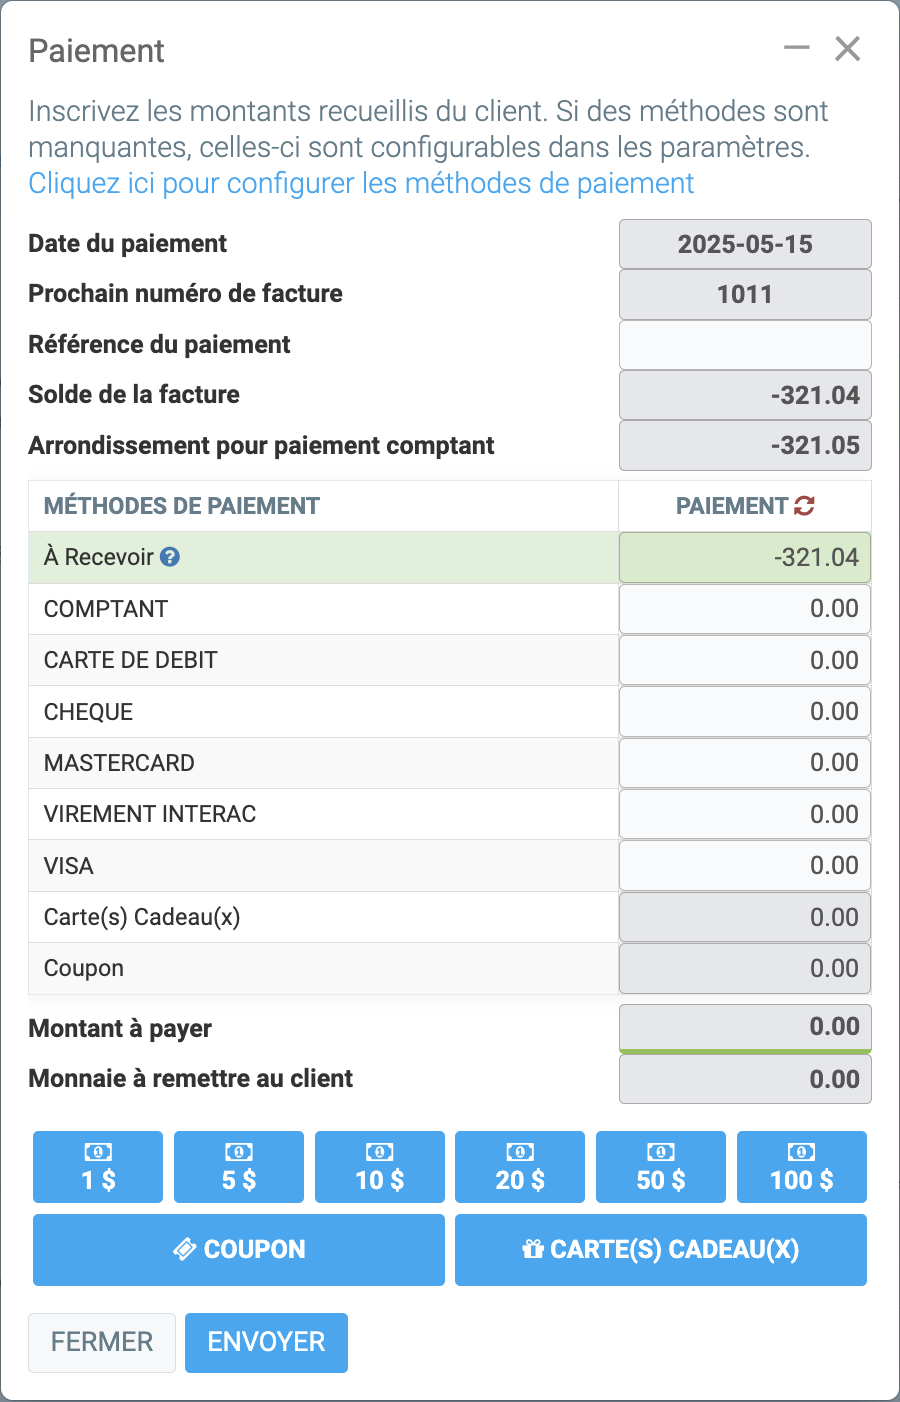Click the COUPON button
The width and height of the screenshot is (900, 1402).
click(x=239, y=1250)
